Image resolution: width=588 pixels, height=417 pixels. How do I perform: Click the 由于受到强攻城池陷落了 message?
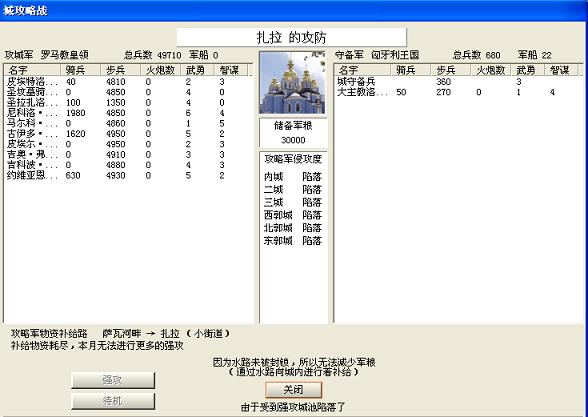[293, 407]
